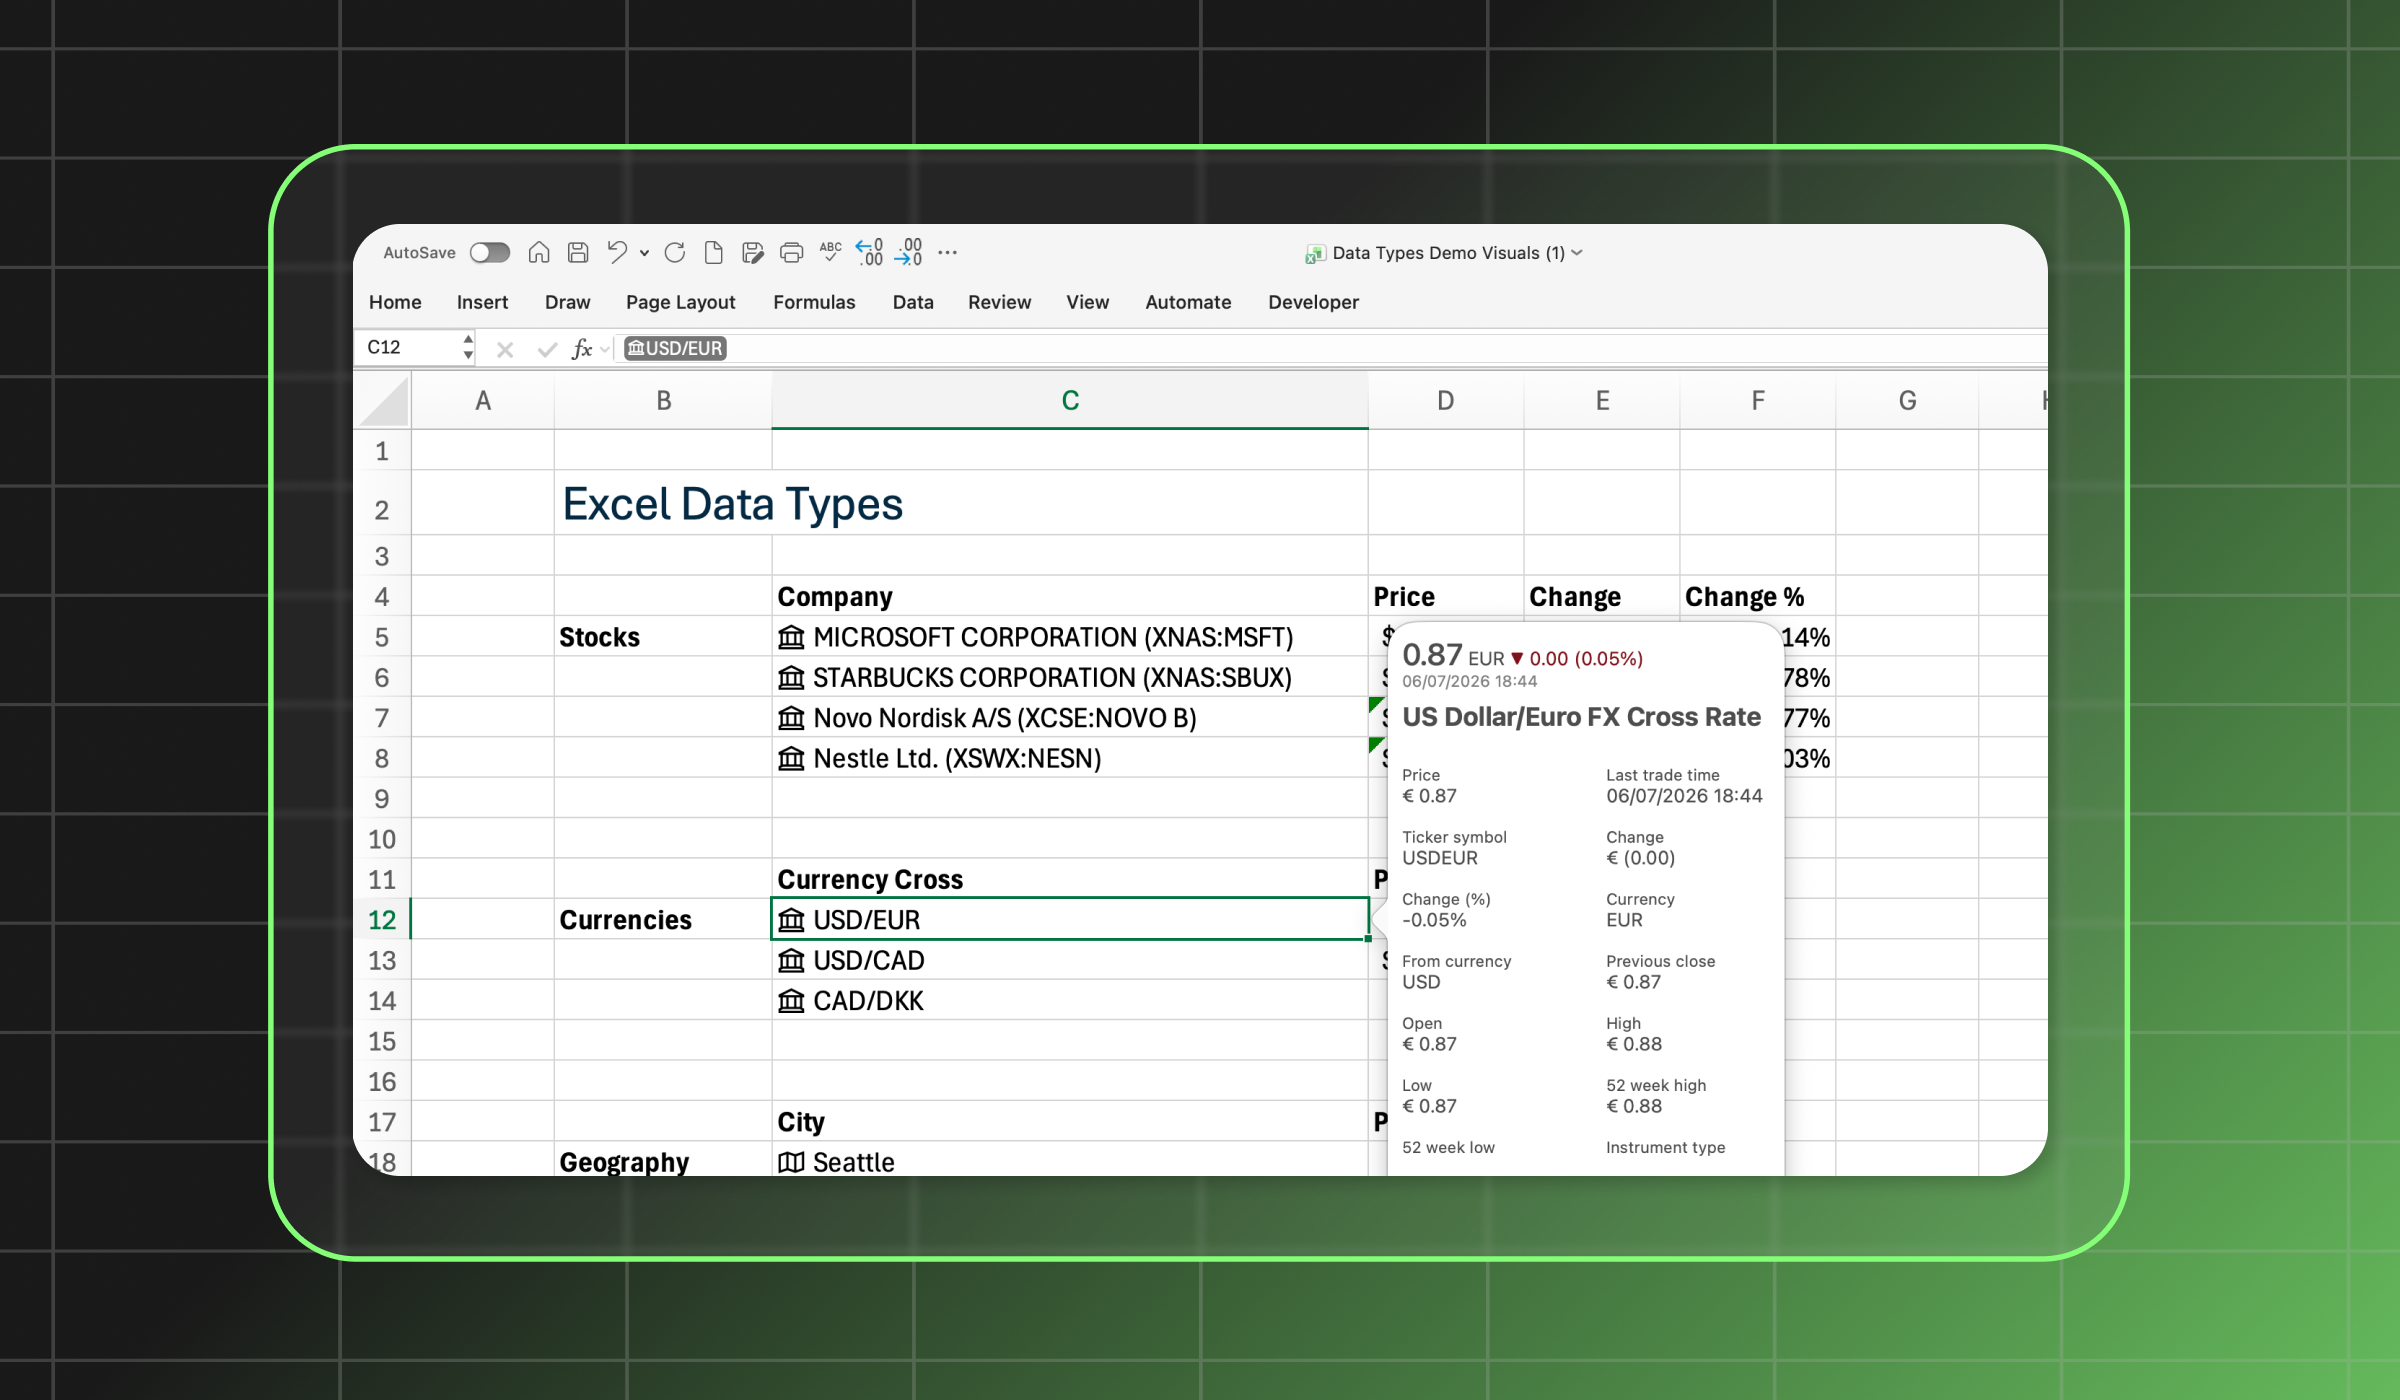The image size is (2400, 1400).
Task: Select the 'Change %' header cell
Action: (x=1758, y=596)
